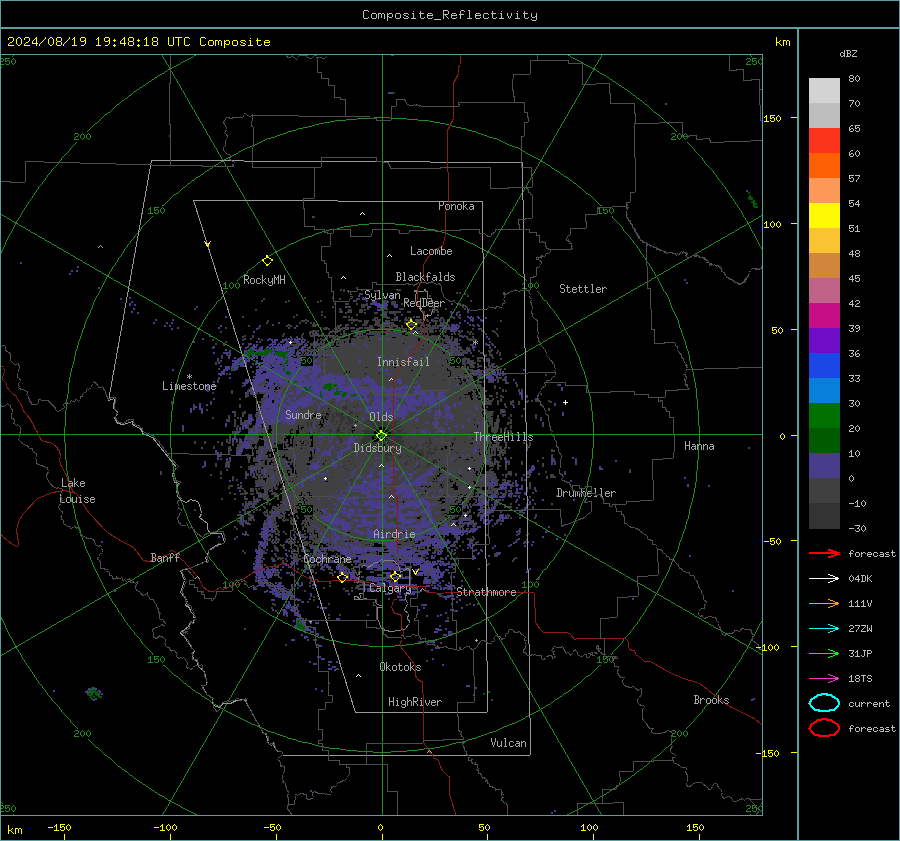The width and height of the screenshot is (900, 841).
Task: Select the green 31JP arrow legend icon
Action: (824, 653)
